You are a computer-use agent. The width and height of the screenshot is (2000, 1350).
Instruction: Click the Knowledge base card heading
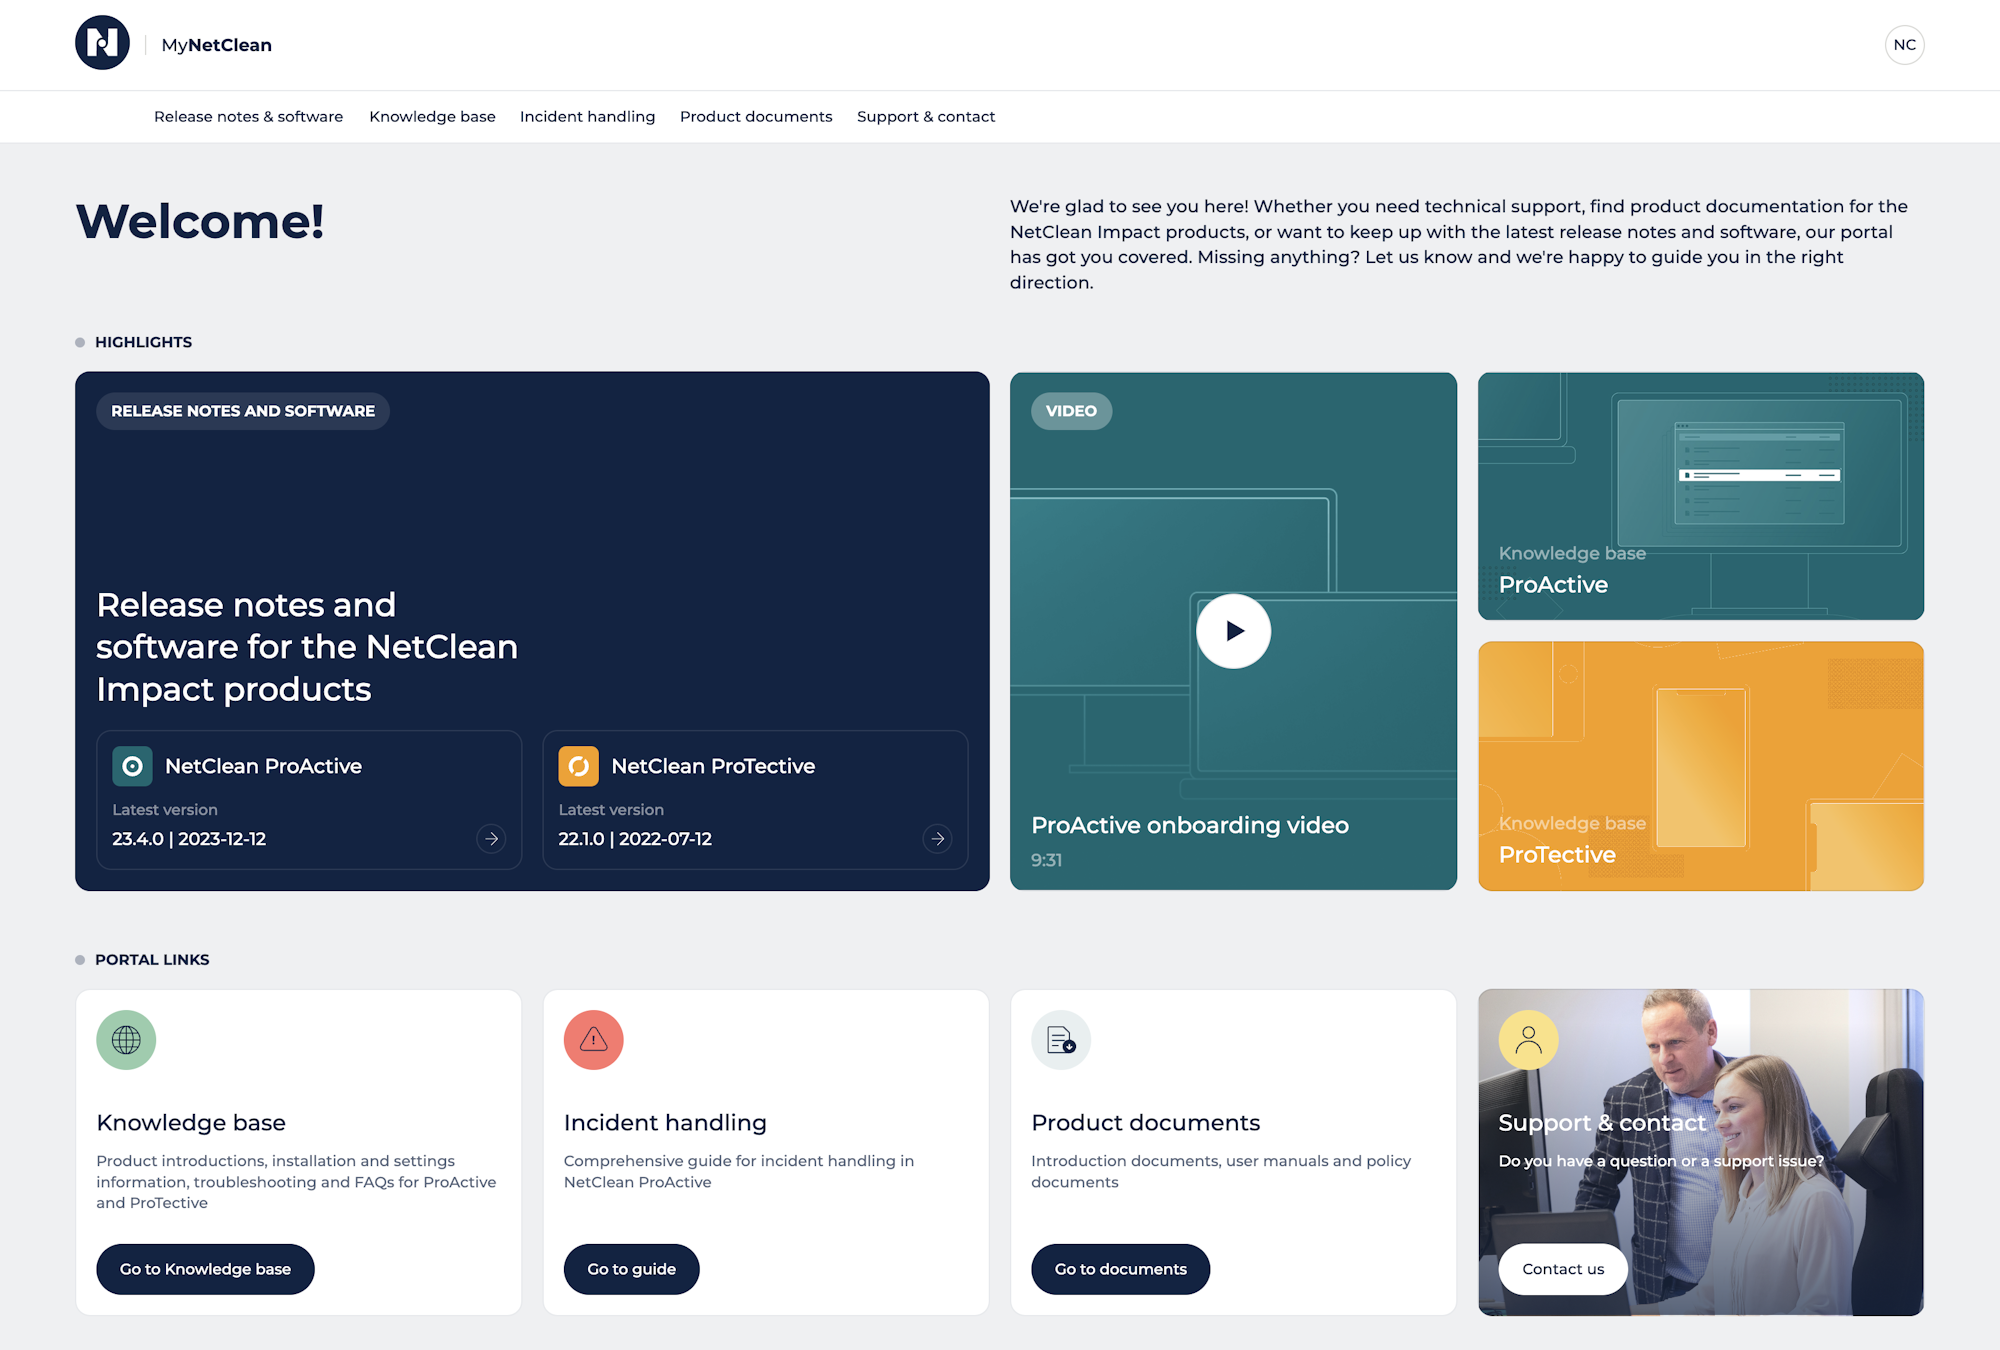[x=191, y=1123]
